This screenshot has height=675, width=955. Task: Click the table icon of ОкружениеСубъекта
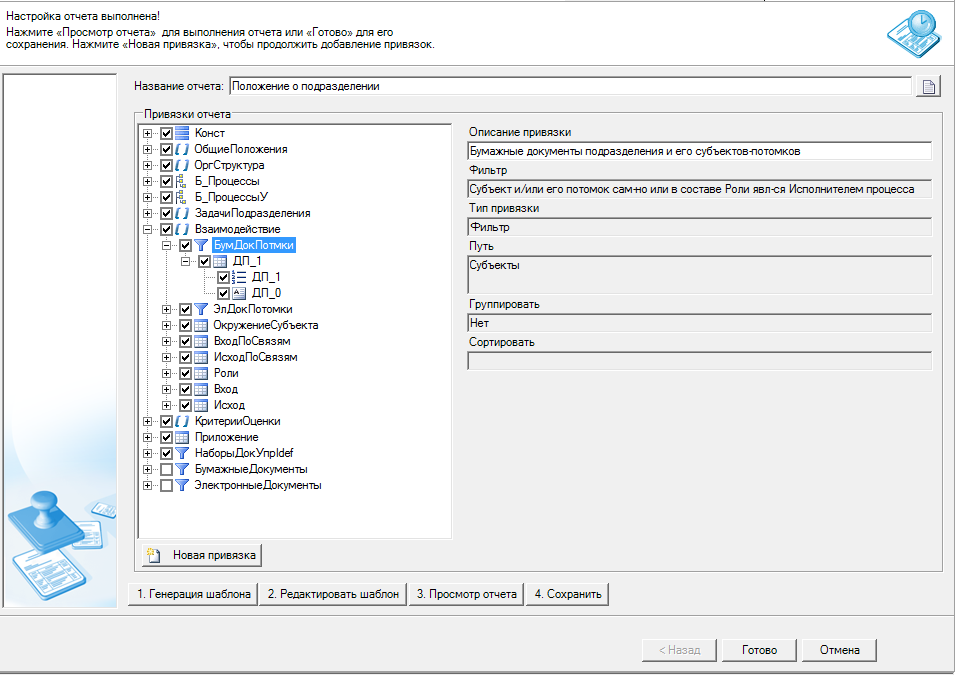[201, 325]
